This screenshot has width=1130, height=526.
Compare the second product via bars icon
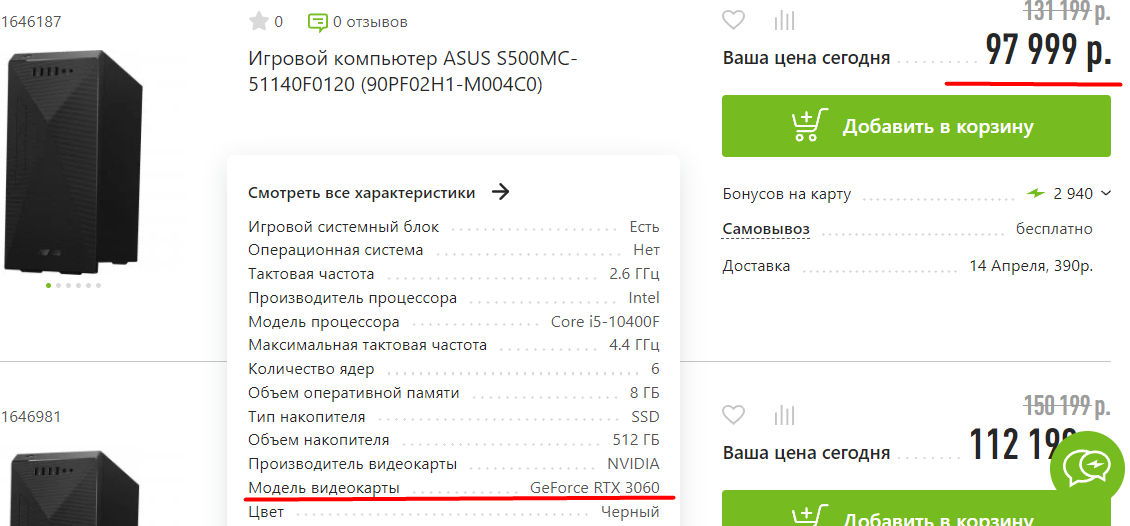click(x=785, y=415)
